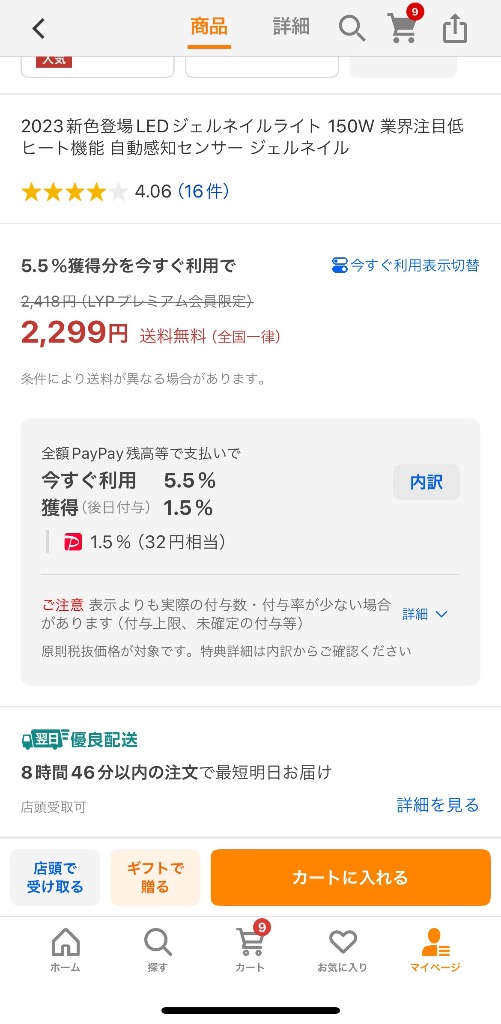The height and width of the screenshot is (1024, 501).
Task: Go to ホーム in bottom navigation
Action: tap(65, 950)
